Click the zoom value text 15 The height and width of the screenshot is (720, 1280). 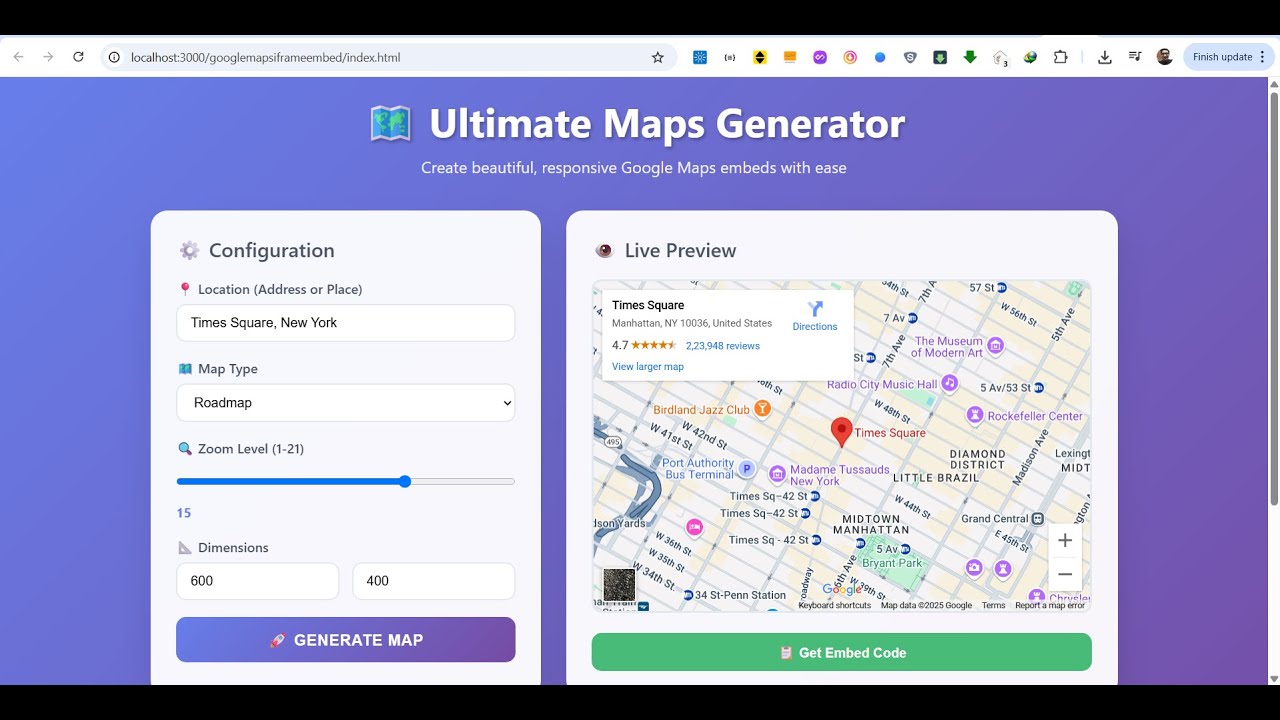click(184, 513)
